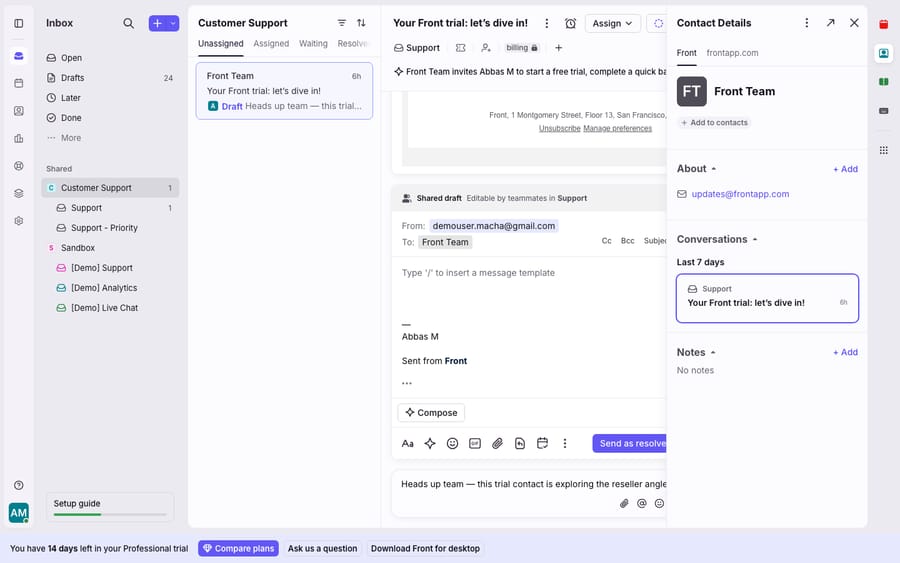Click Download Front for desktop
The height and width of the screenshot is (563, 900).
tap(425, 549)
